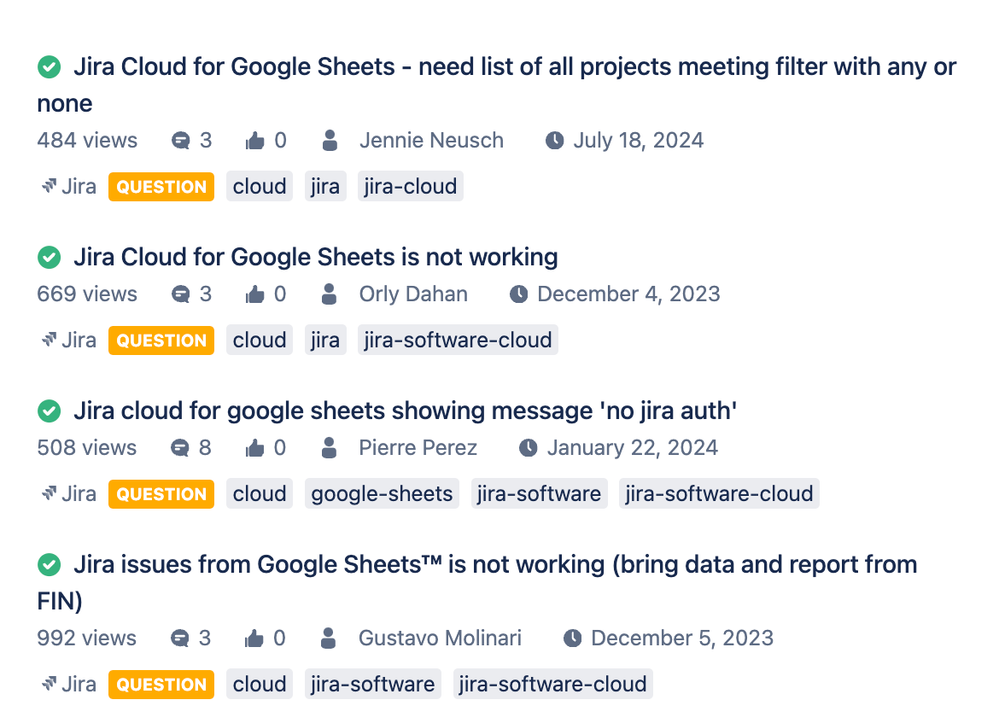Click the 'jira' tag under the first post
This screenshot has height=722, width=999.
325,186
